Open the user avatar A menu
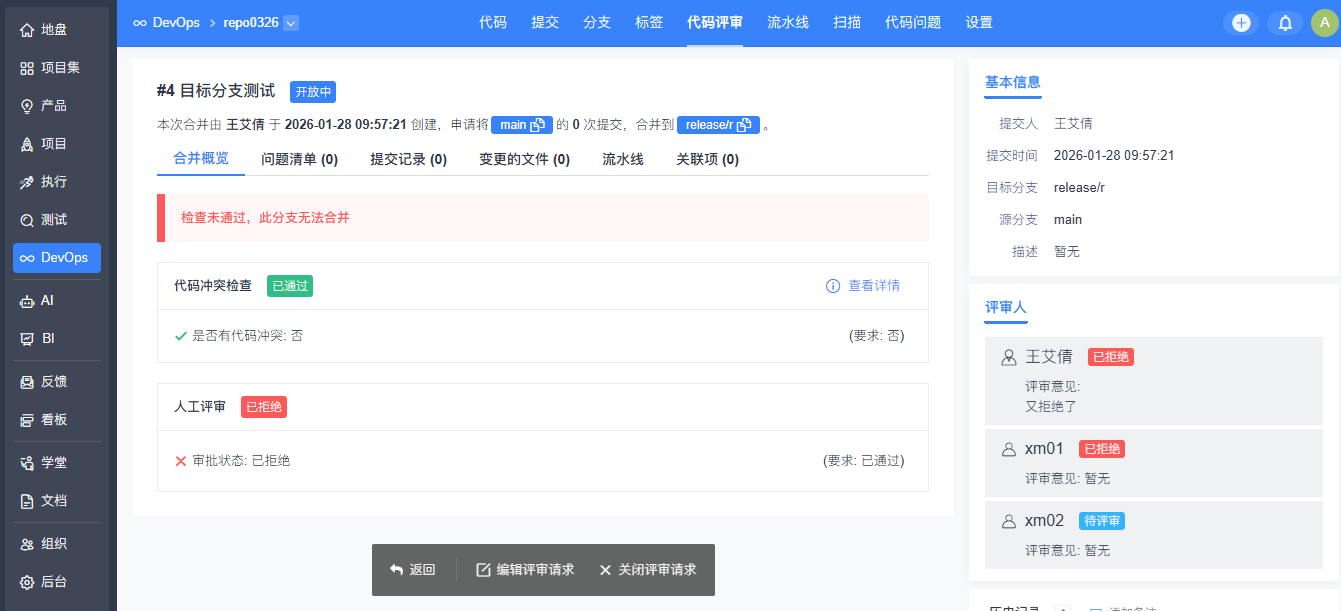 [1324, 23]
